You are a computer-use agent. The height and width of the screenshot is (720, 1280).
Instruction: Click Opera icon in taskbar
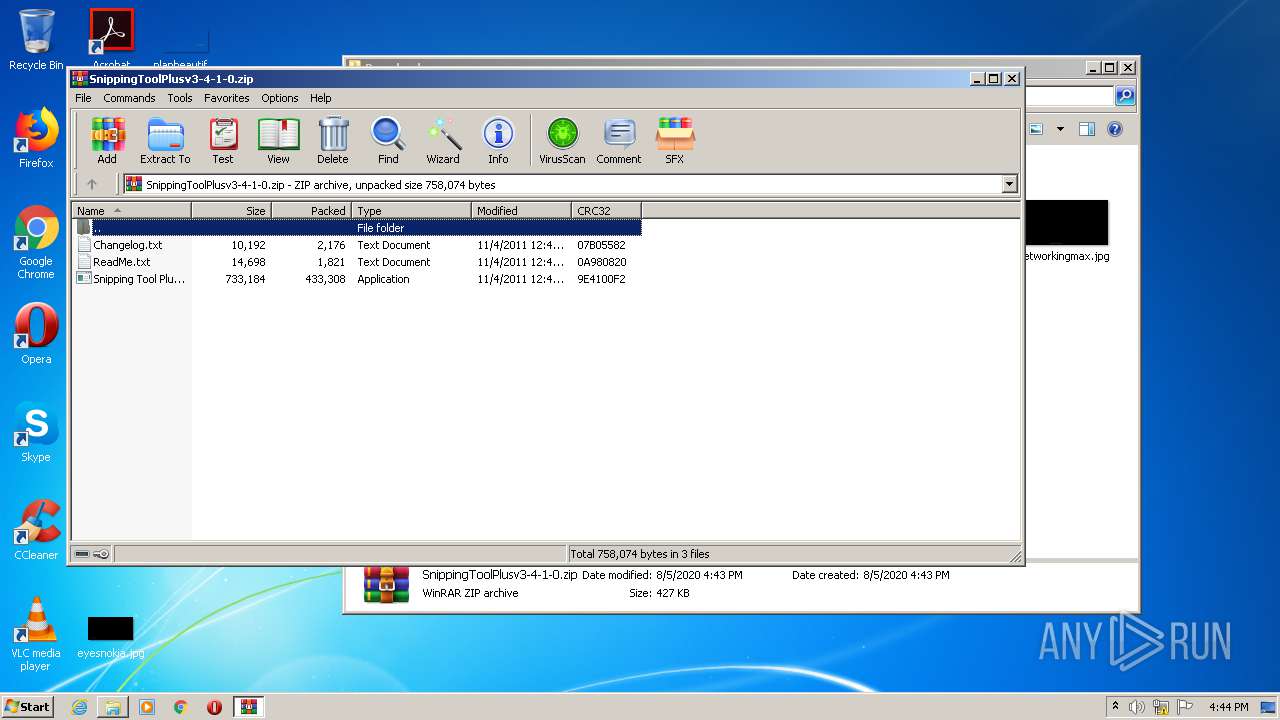click(x=214, y=707)
